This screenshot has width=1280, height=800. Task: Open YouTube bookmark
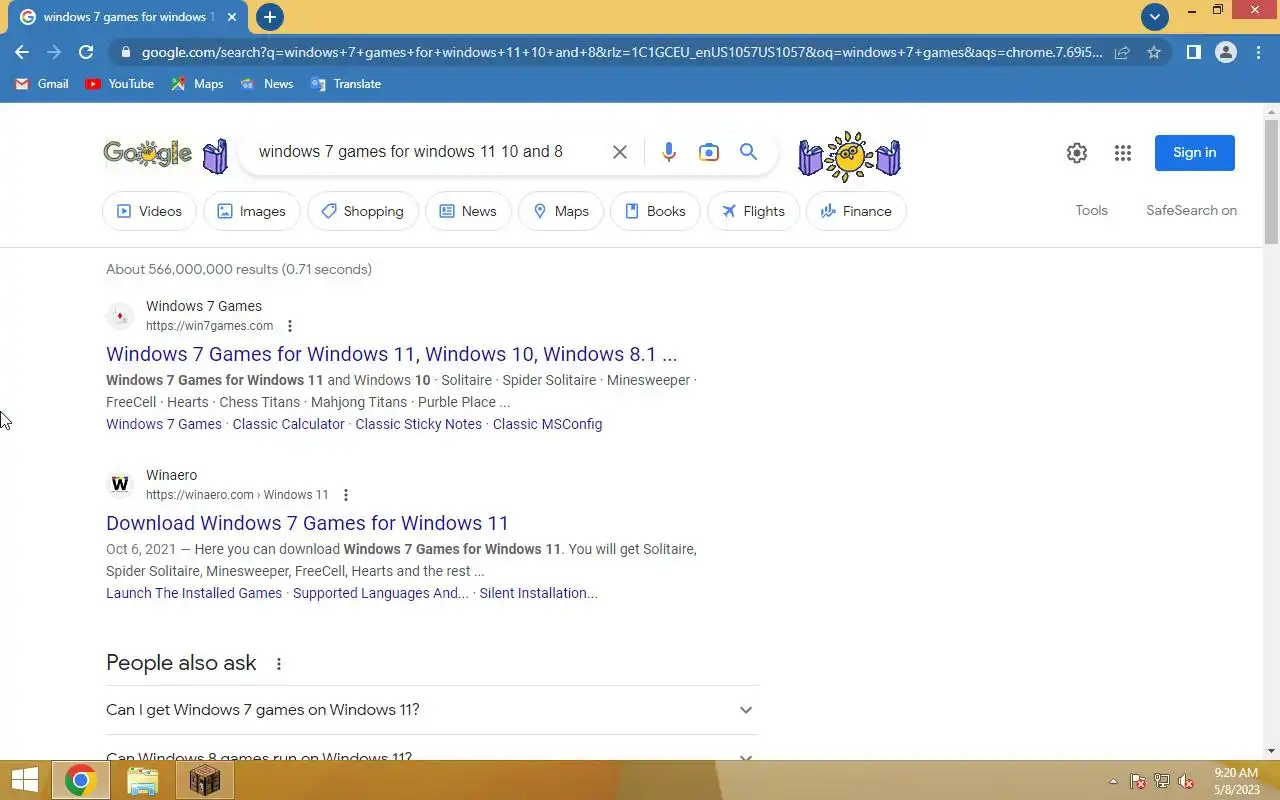[120, 84]
